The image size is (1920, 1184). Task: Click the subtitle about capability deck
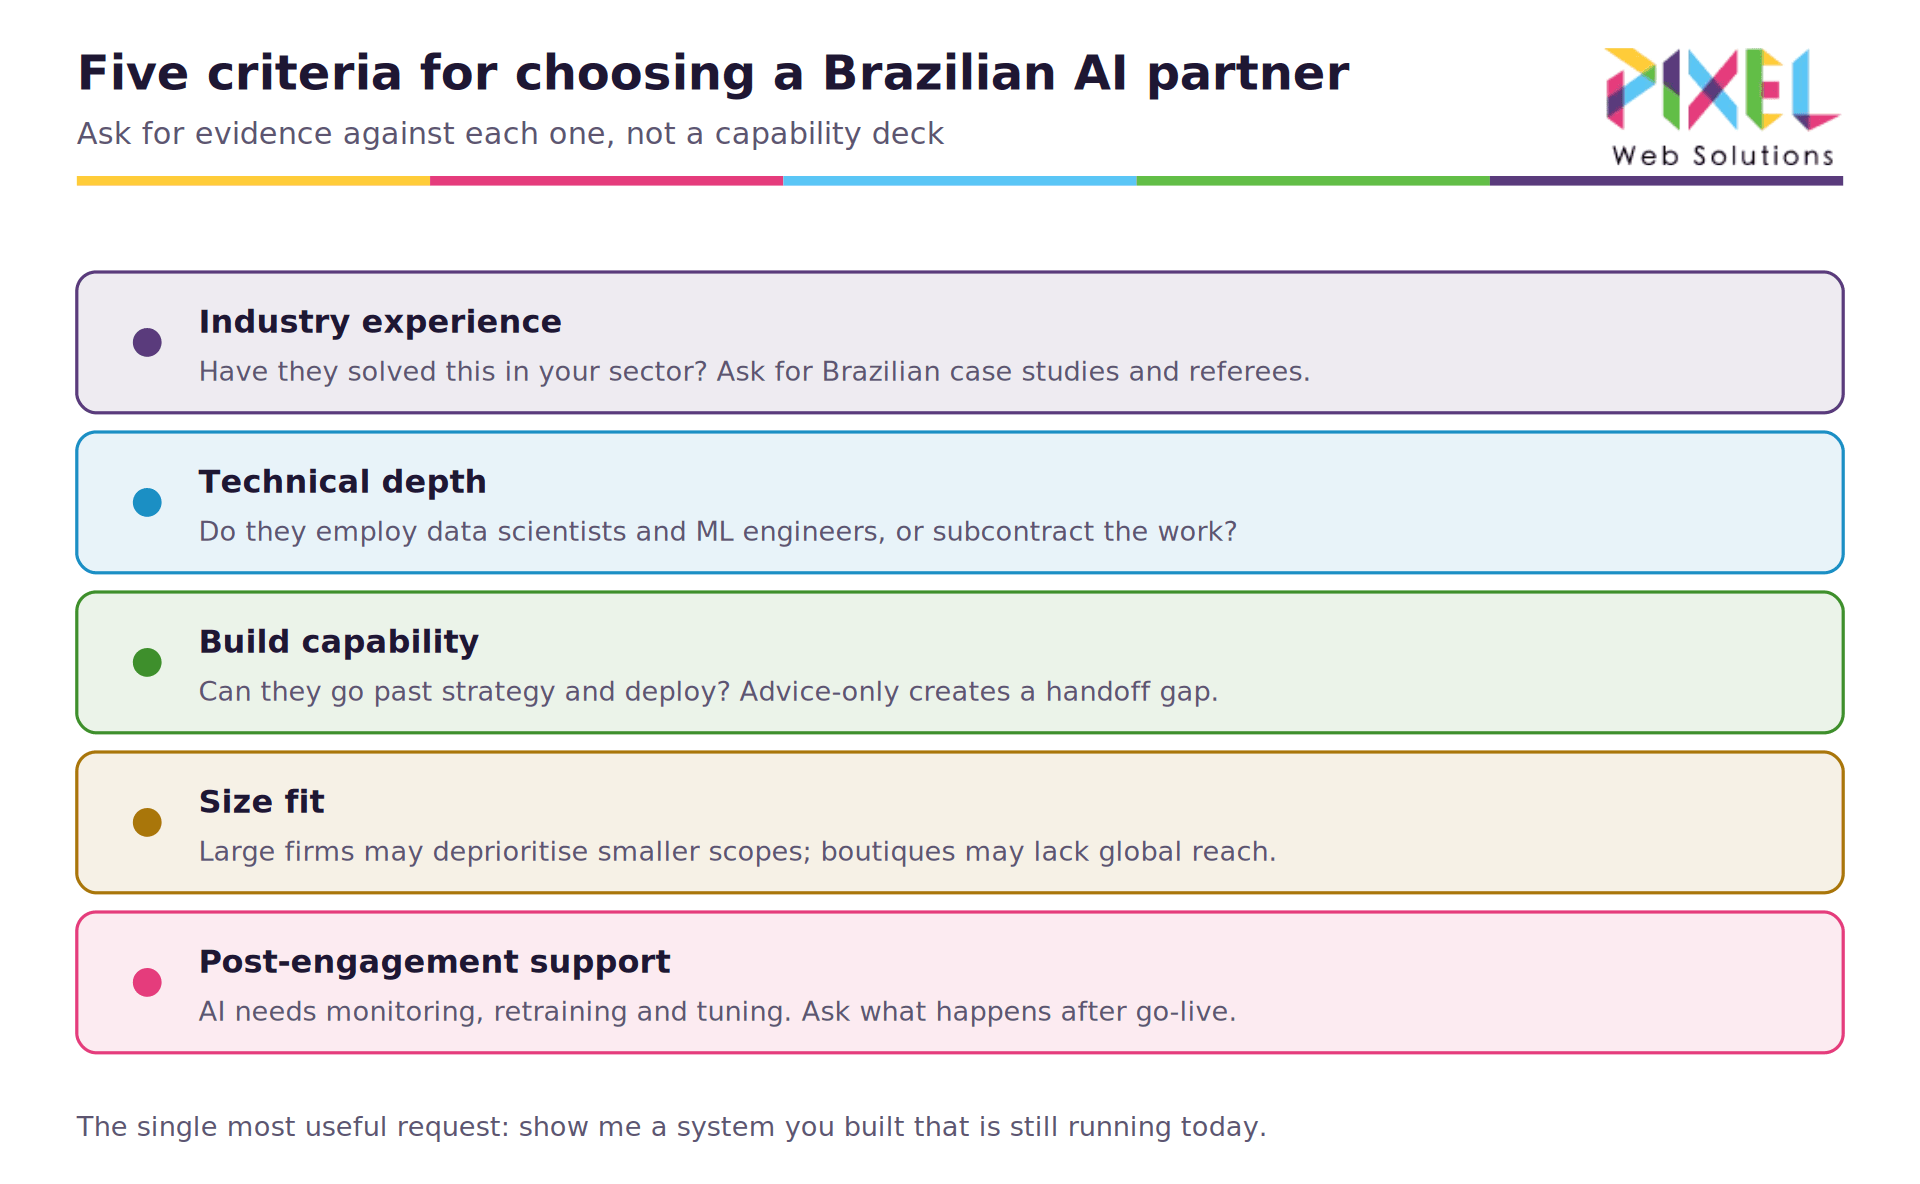(x=510, y=134)
